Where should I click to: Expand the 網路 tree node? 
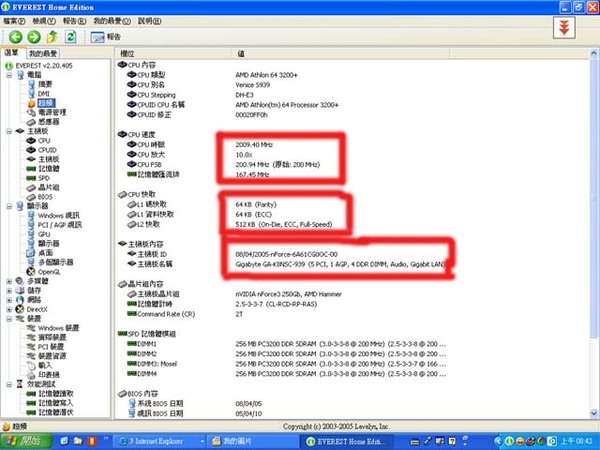point(9,300)
